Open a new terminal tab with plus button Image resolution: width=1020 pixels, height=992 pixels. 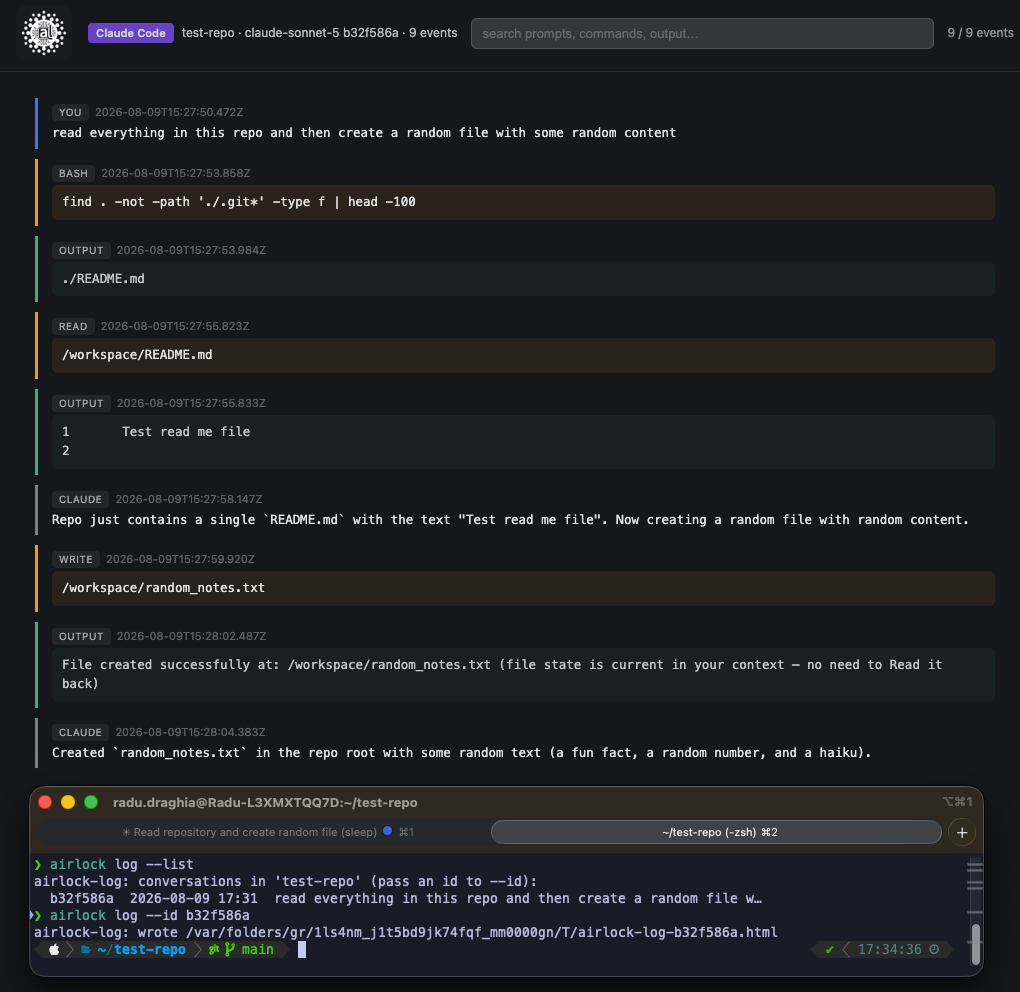[x=961, y=832]
